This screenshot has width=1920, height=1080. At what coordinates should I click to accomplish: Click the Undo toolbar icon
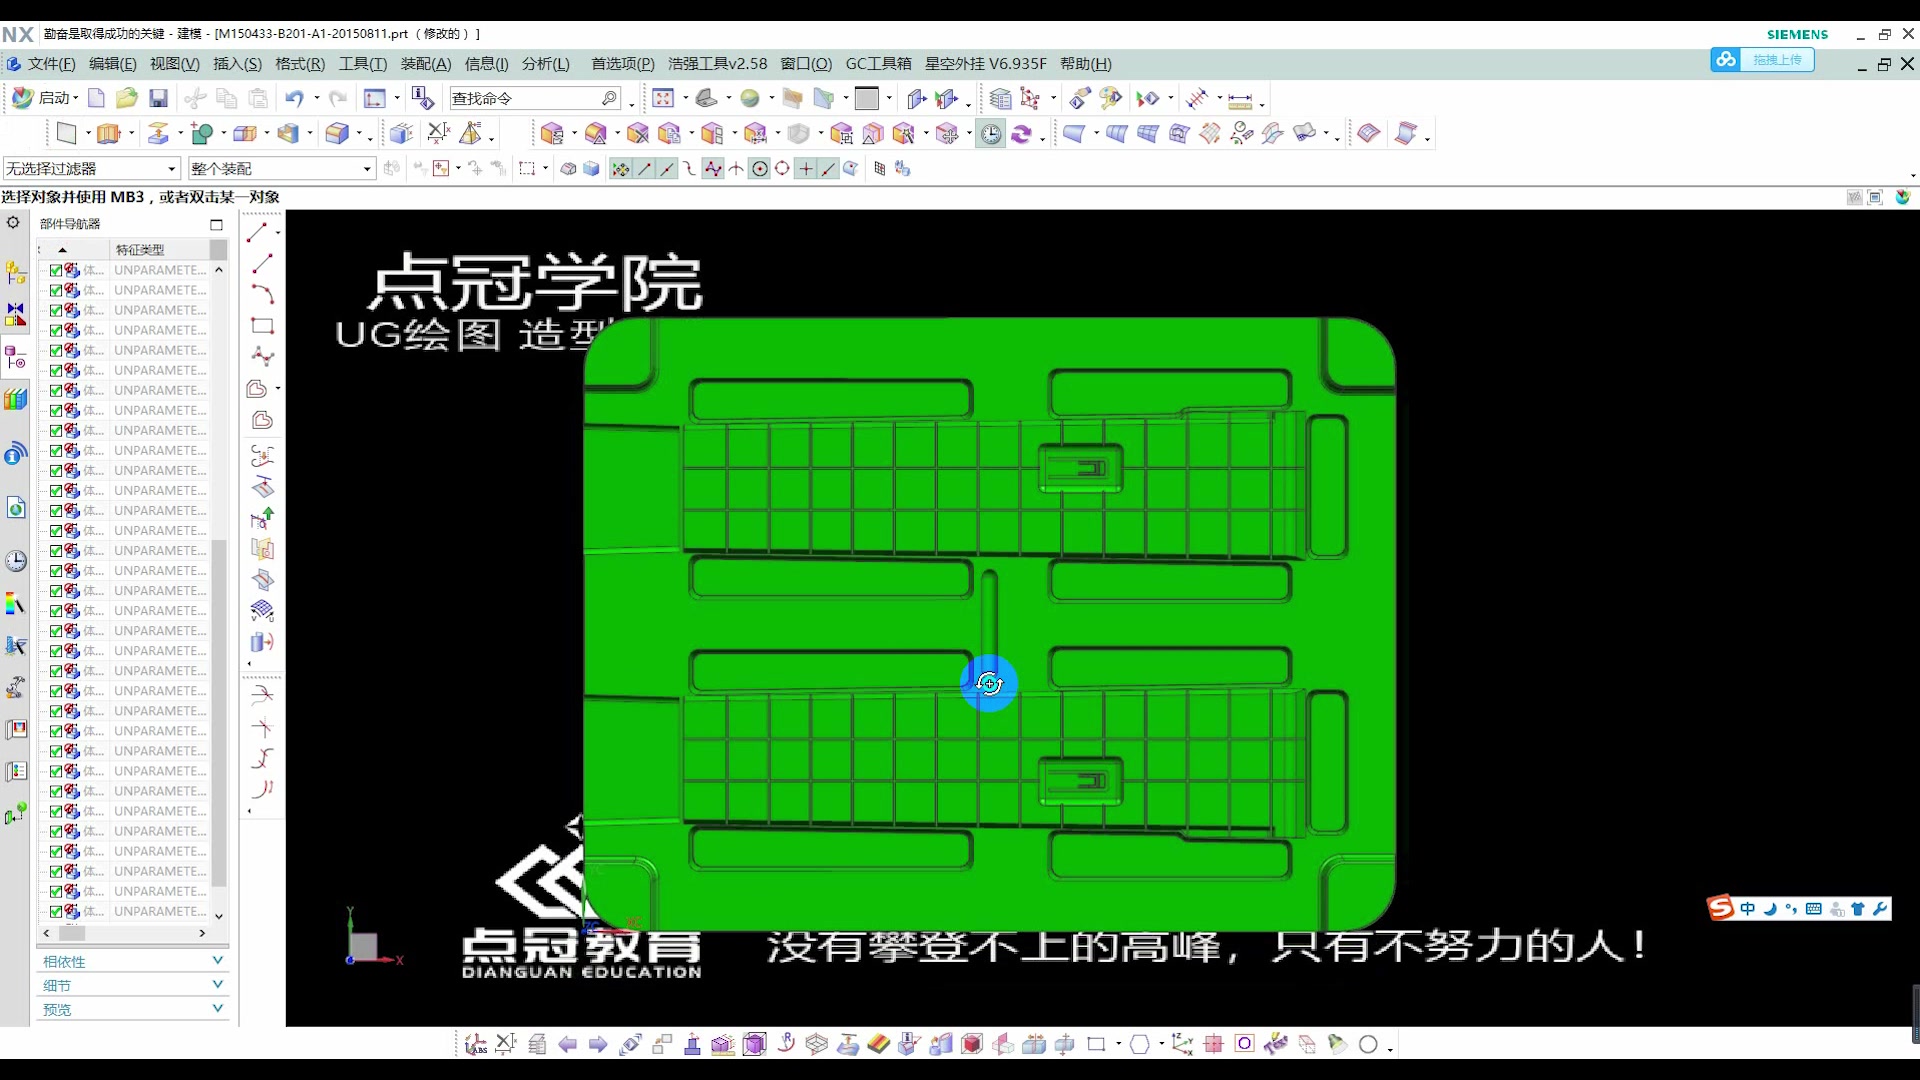[293, 97]
